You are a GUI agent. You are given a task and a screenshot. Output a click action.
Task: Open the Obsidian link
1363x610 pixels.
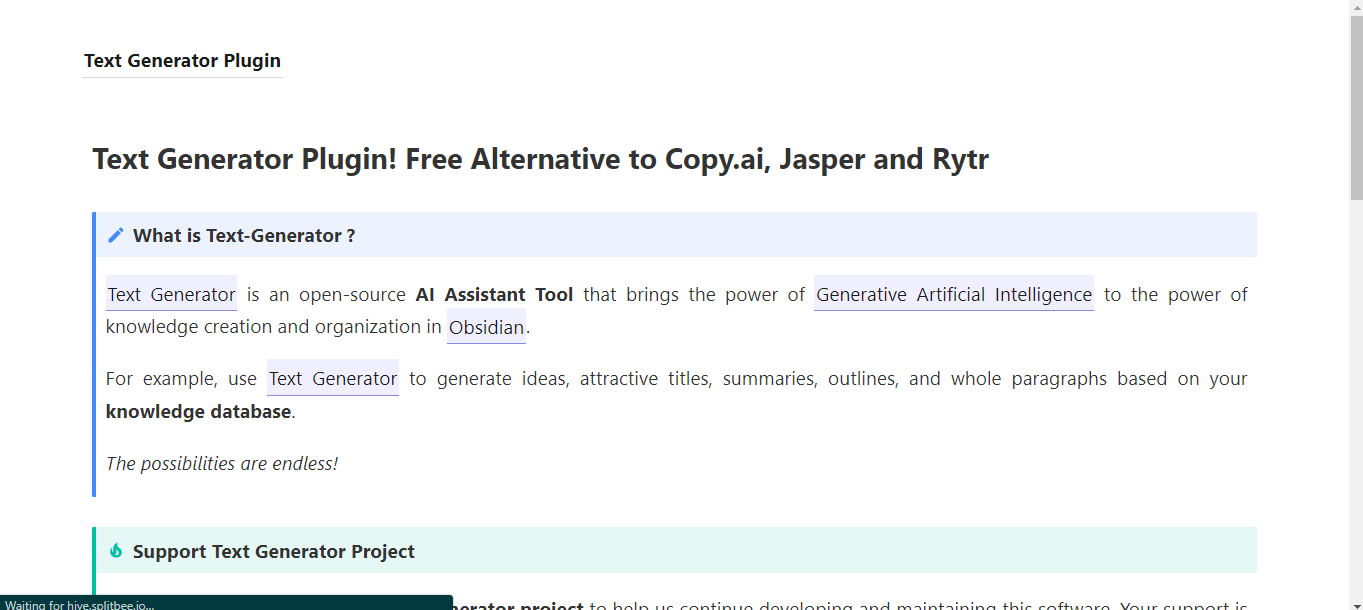click(486, 327)
